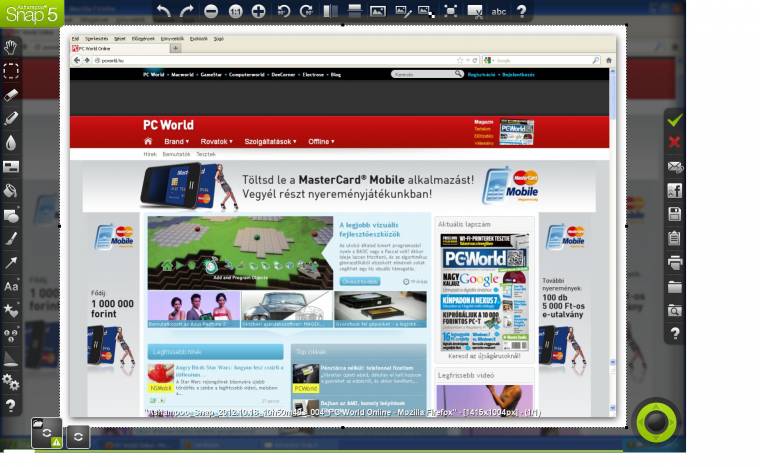Screen dimensions: 760x467
Task: Open help from the top toolbar
Action: coord(522,11)
